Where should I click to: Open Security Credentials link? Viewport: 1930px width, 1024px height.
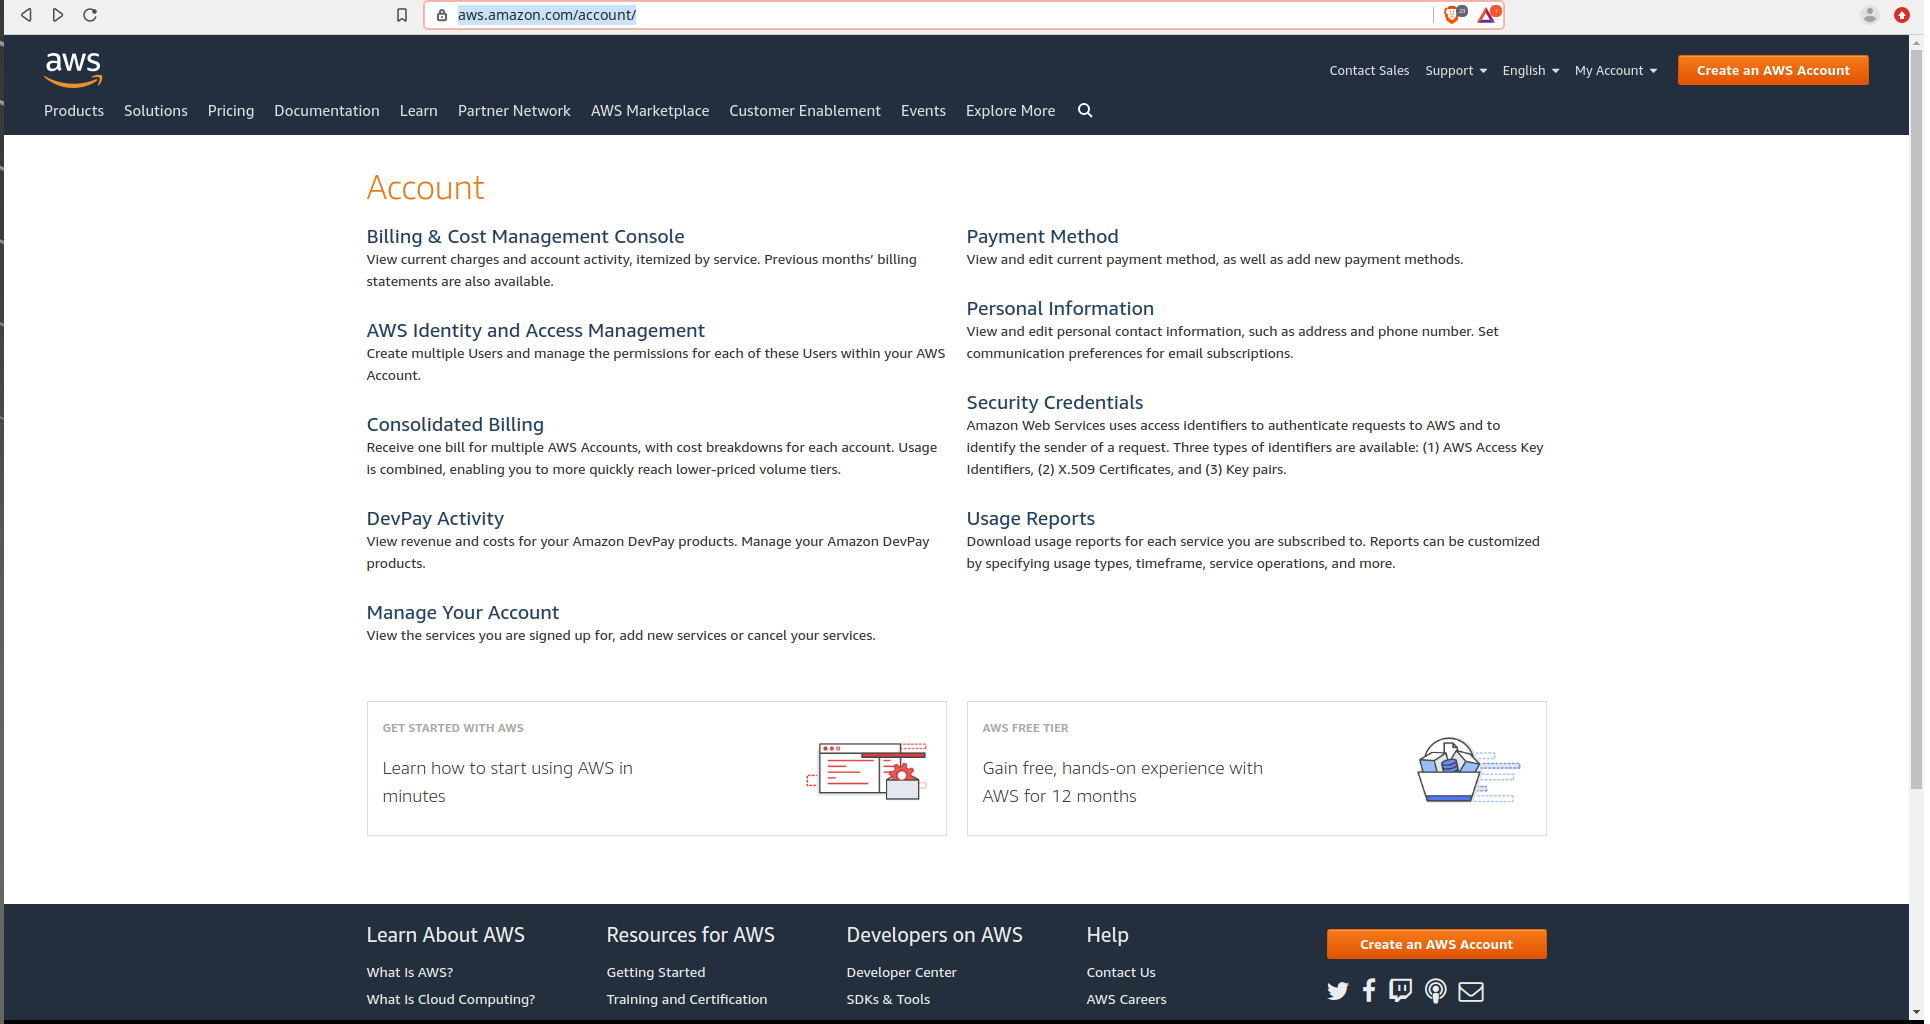point(1054,403)
